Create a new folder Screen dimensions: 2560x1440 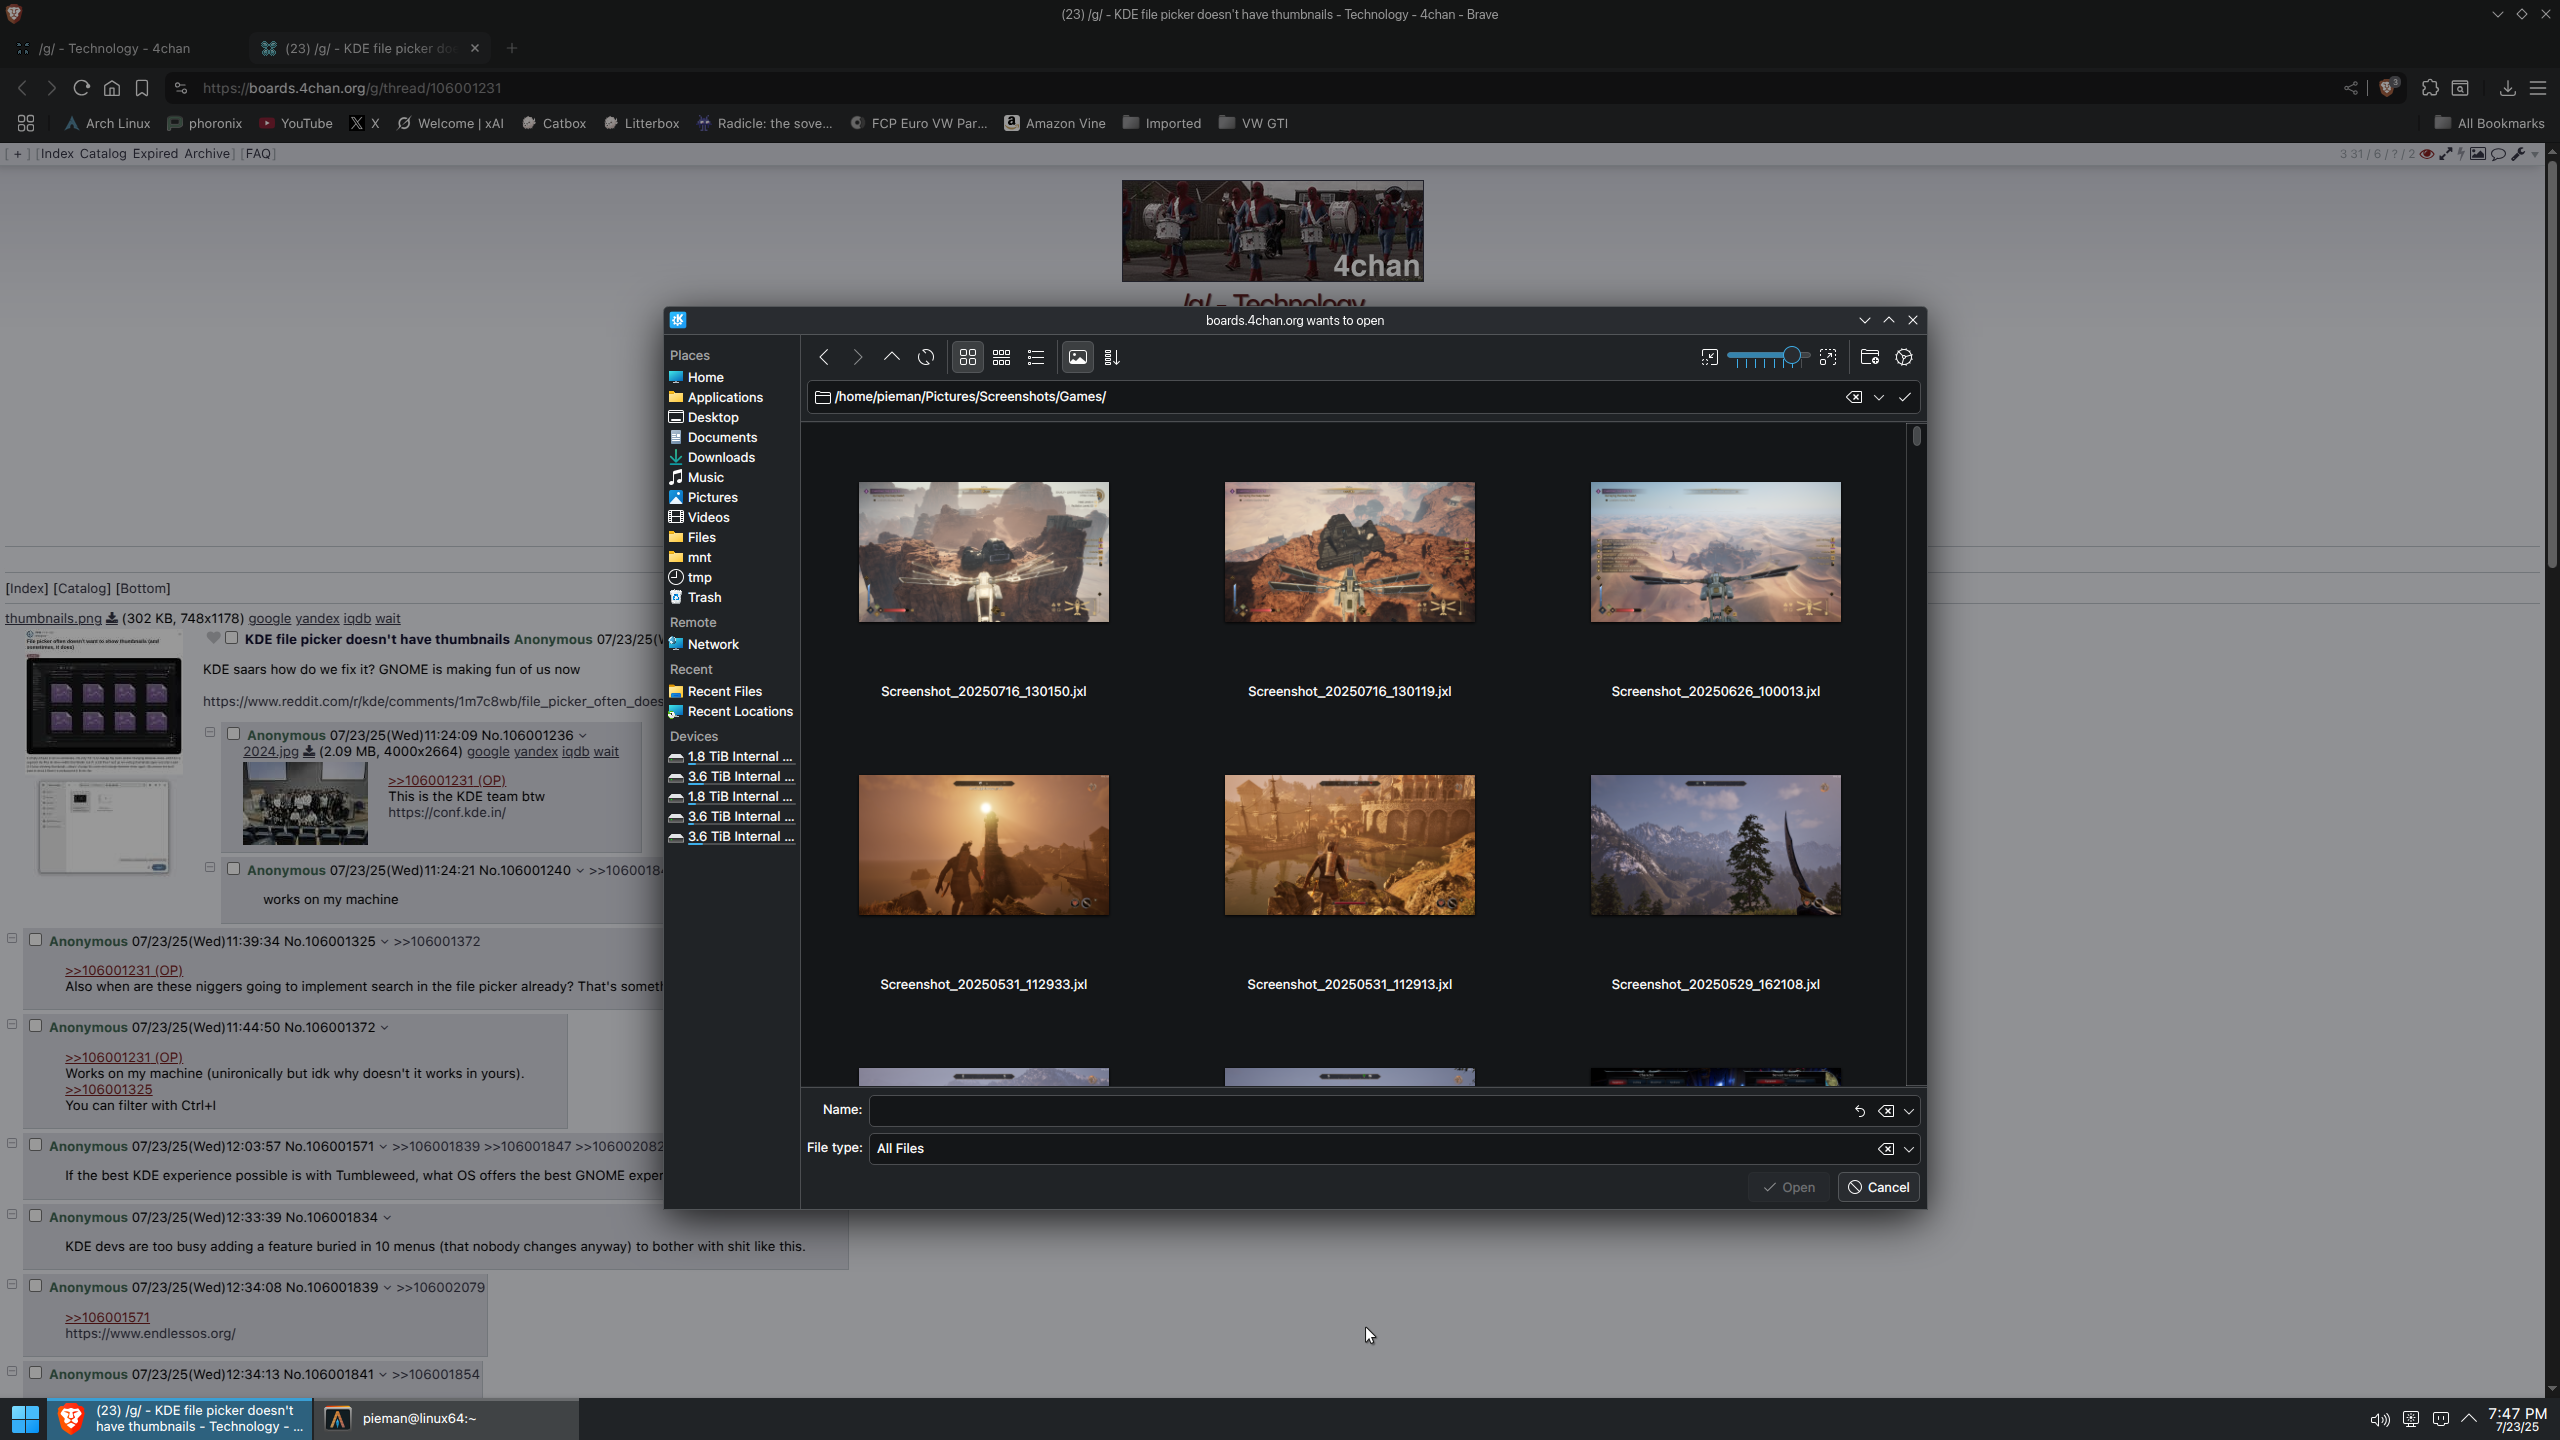click(x=1870, y=357)
